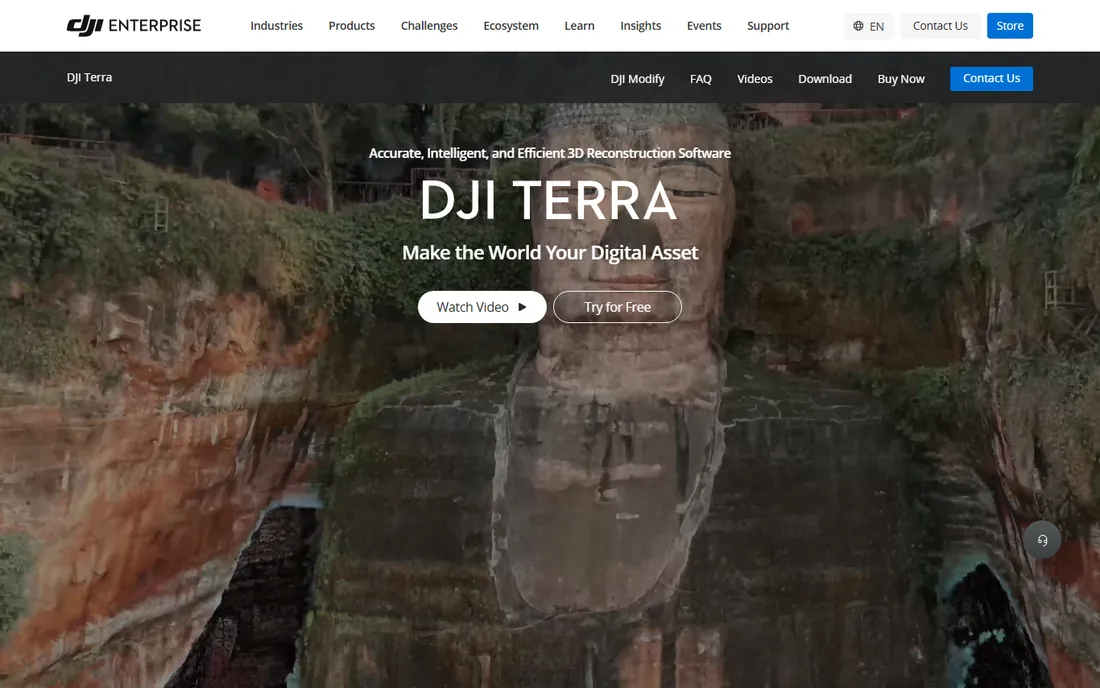
Task: Click the gray Contact Us button in top bar
Action: (x=940, y=26)
